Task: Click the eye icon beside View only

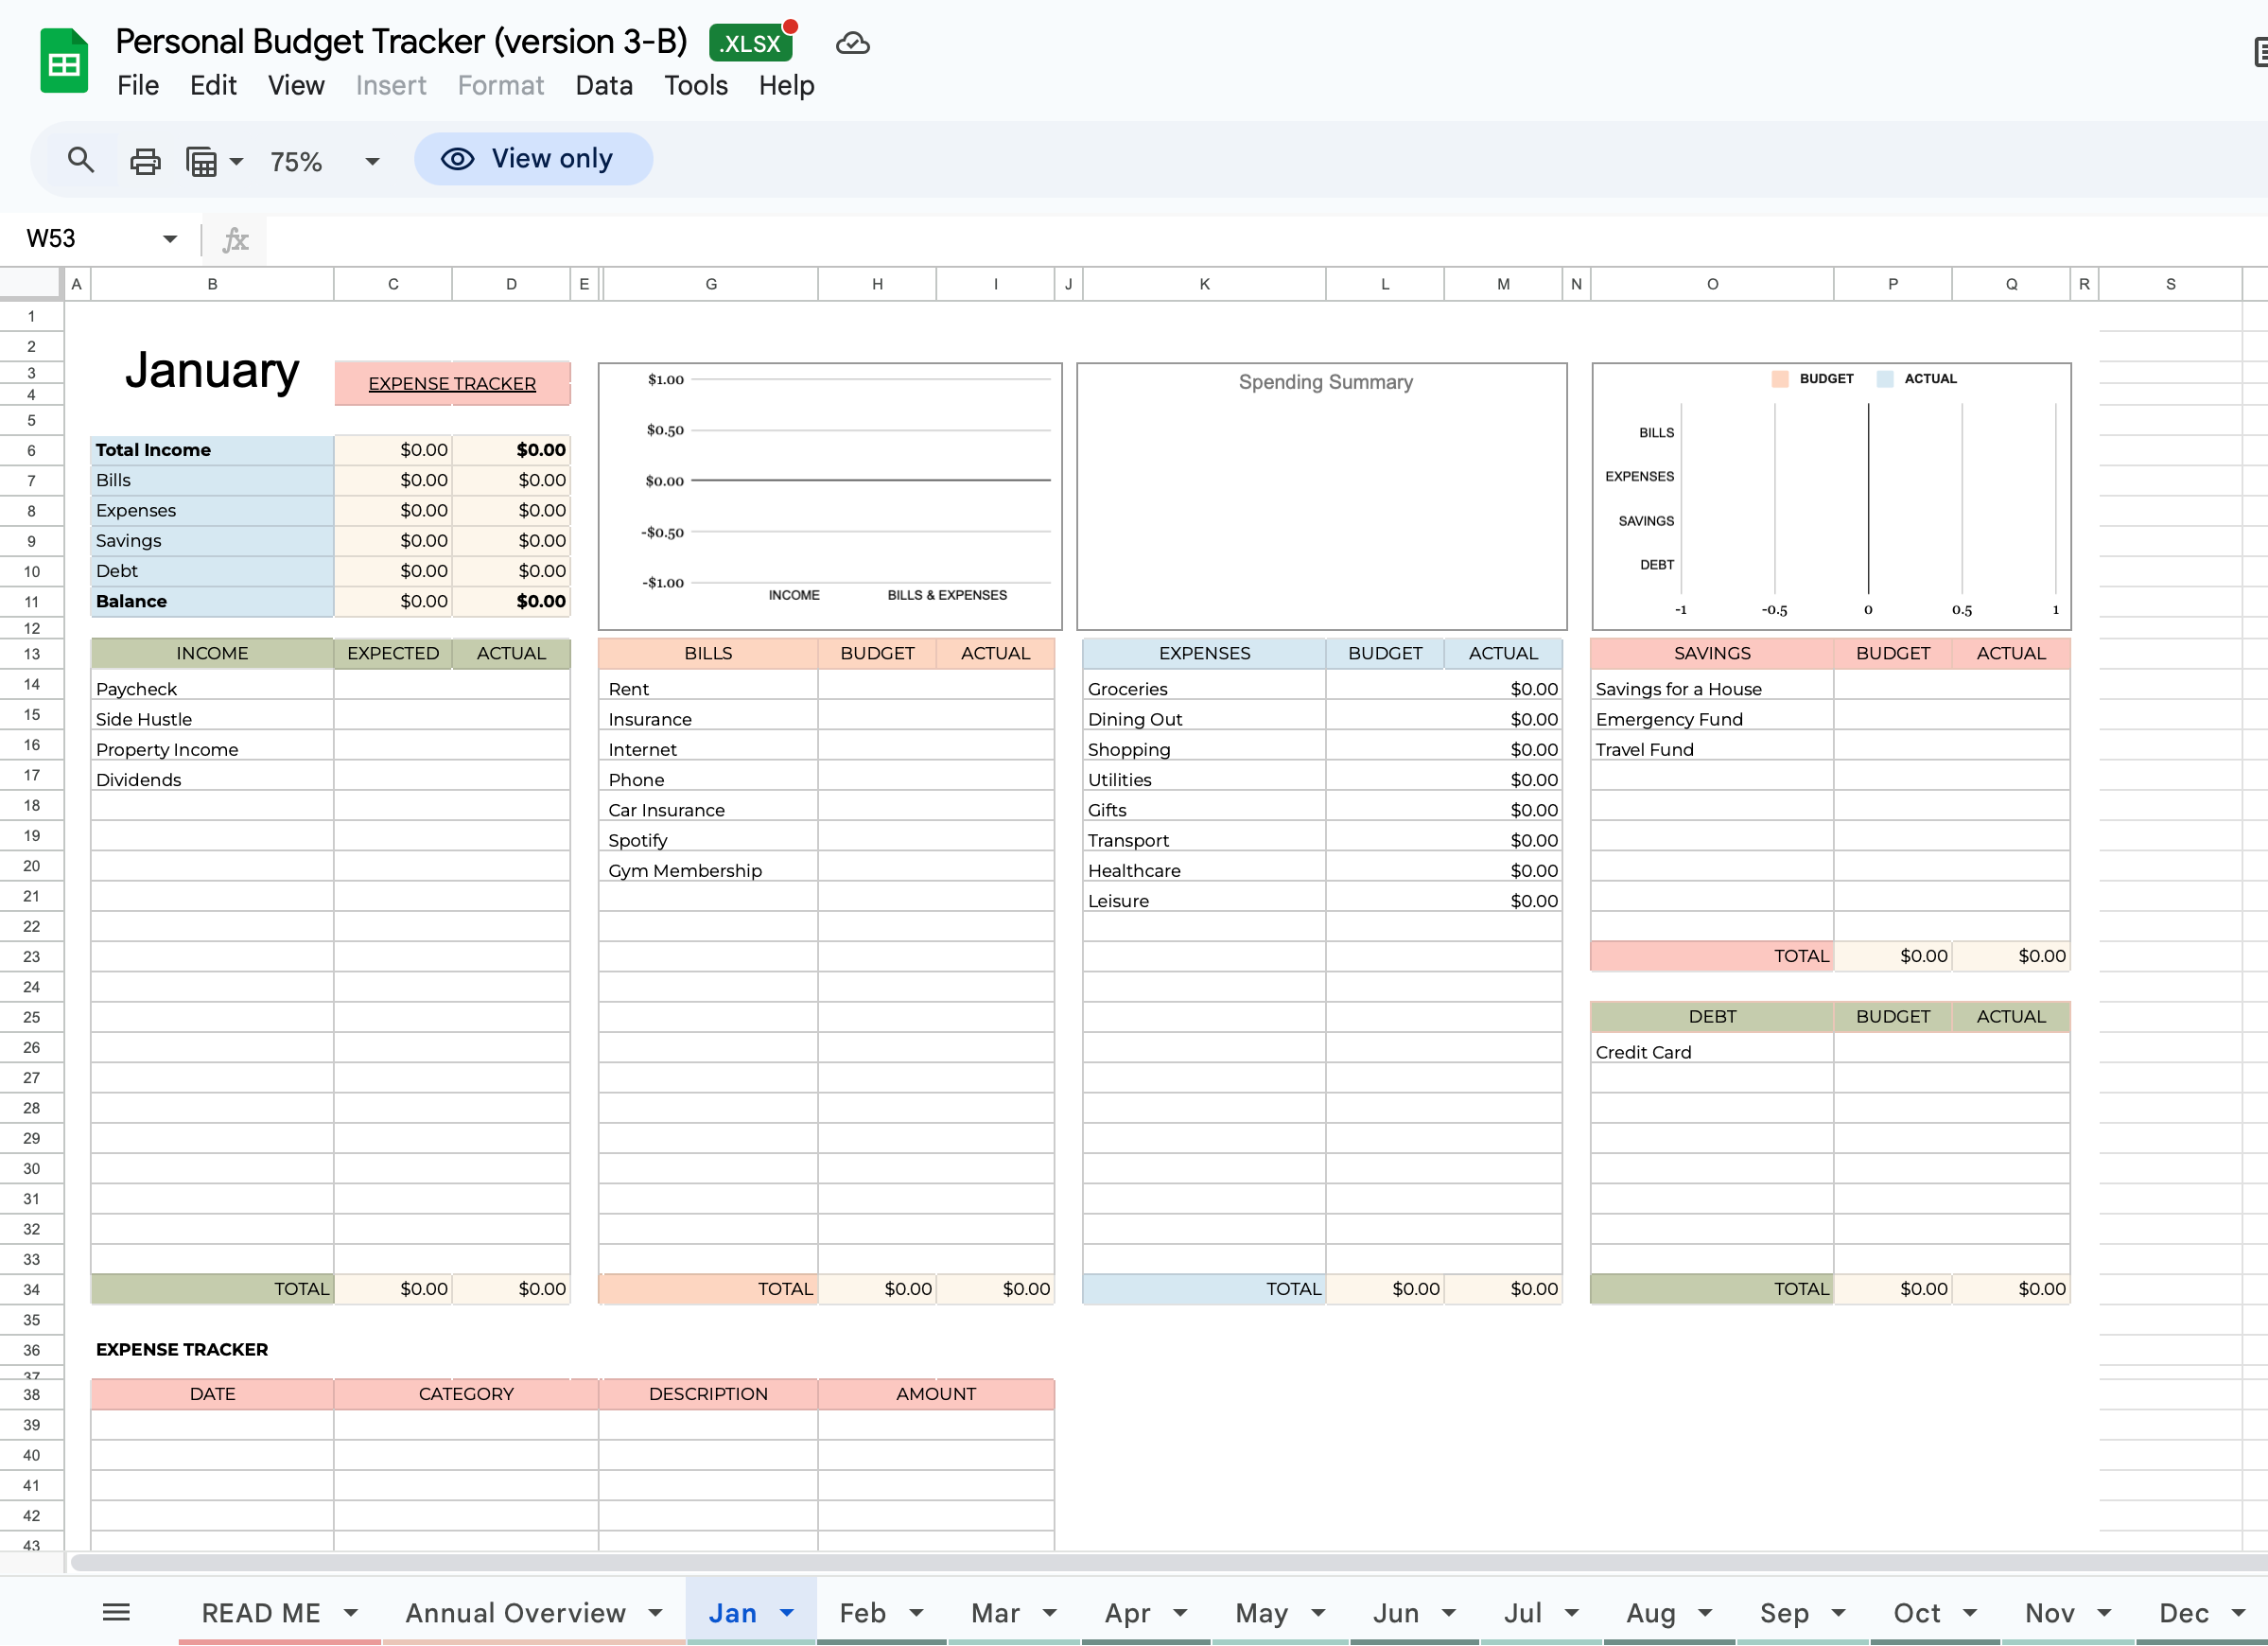Action: click(457, 158)
